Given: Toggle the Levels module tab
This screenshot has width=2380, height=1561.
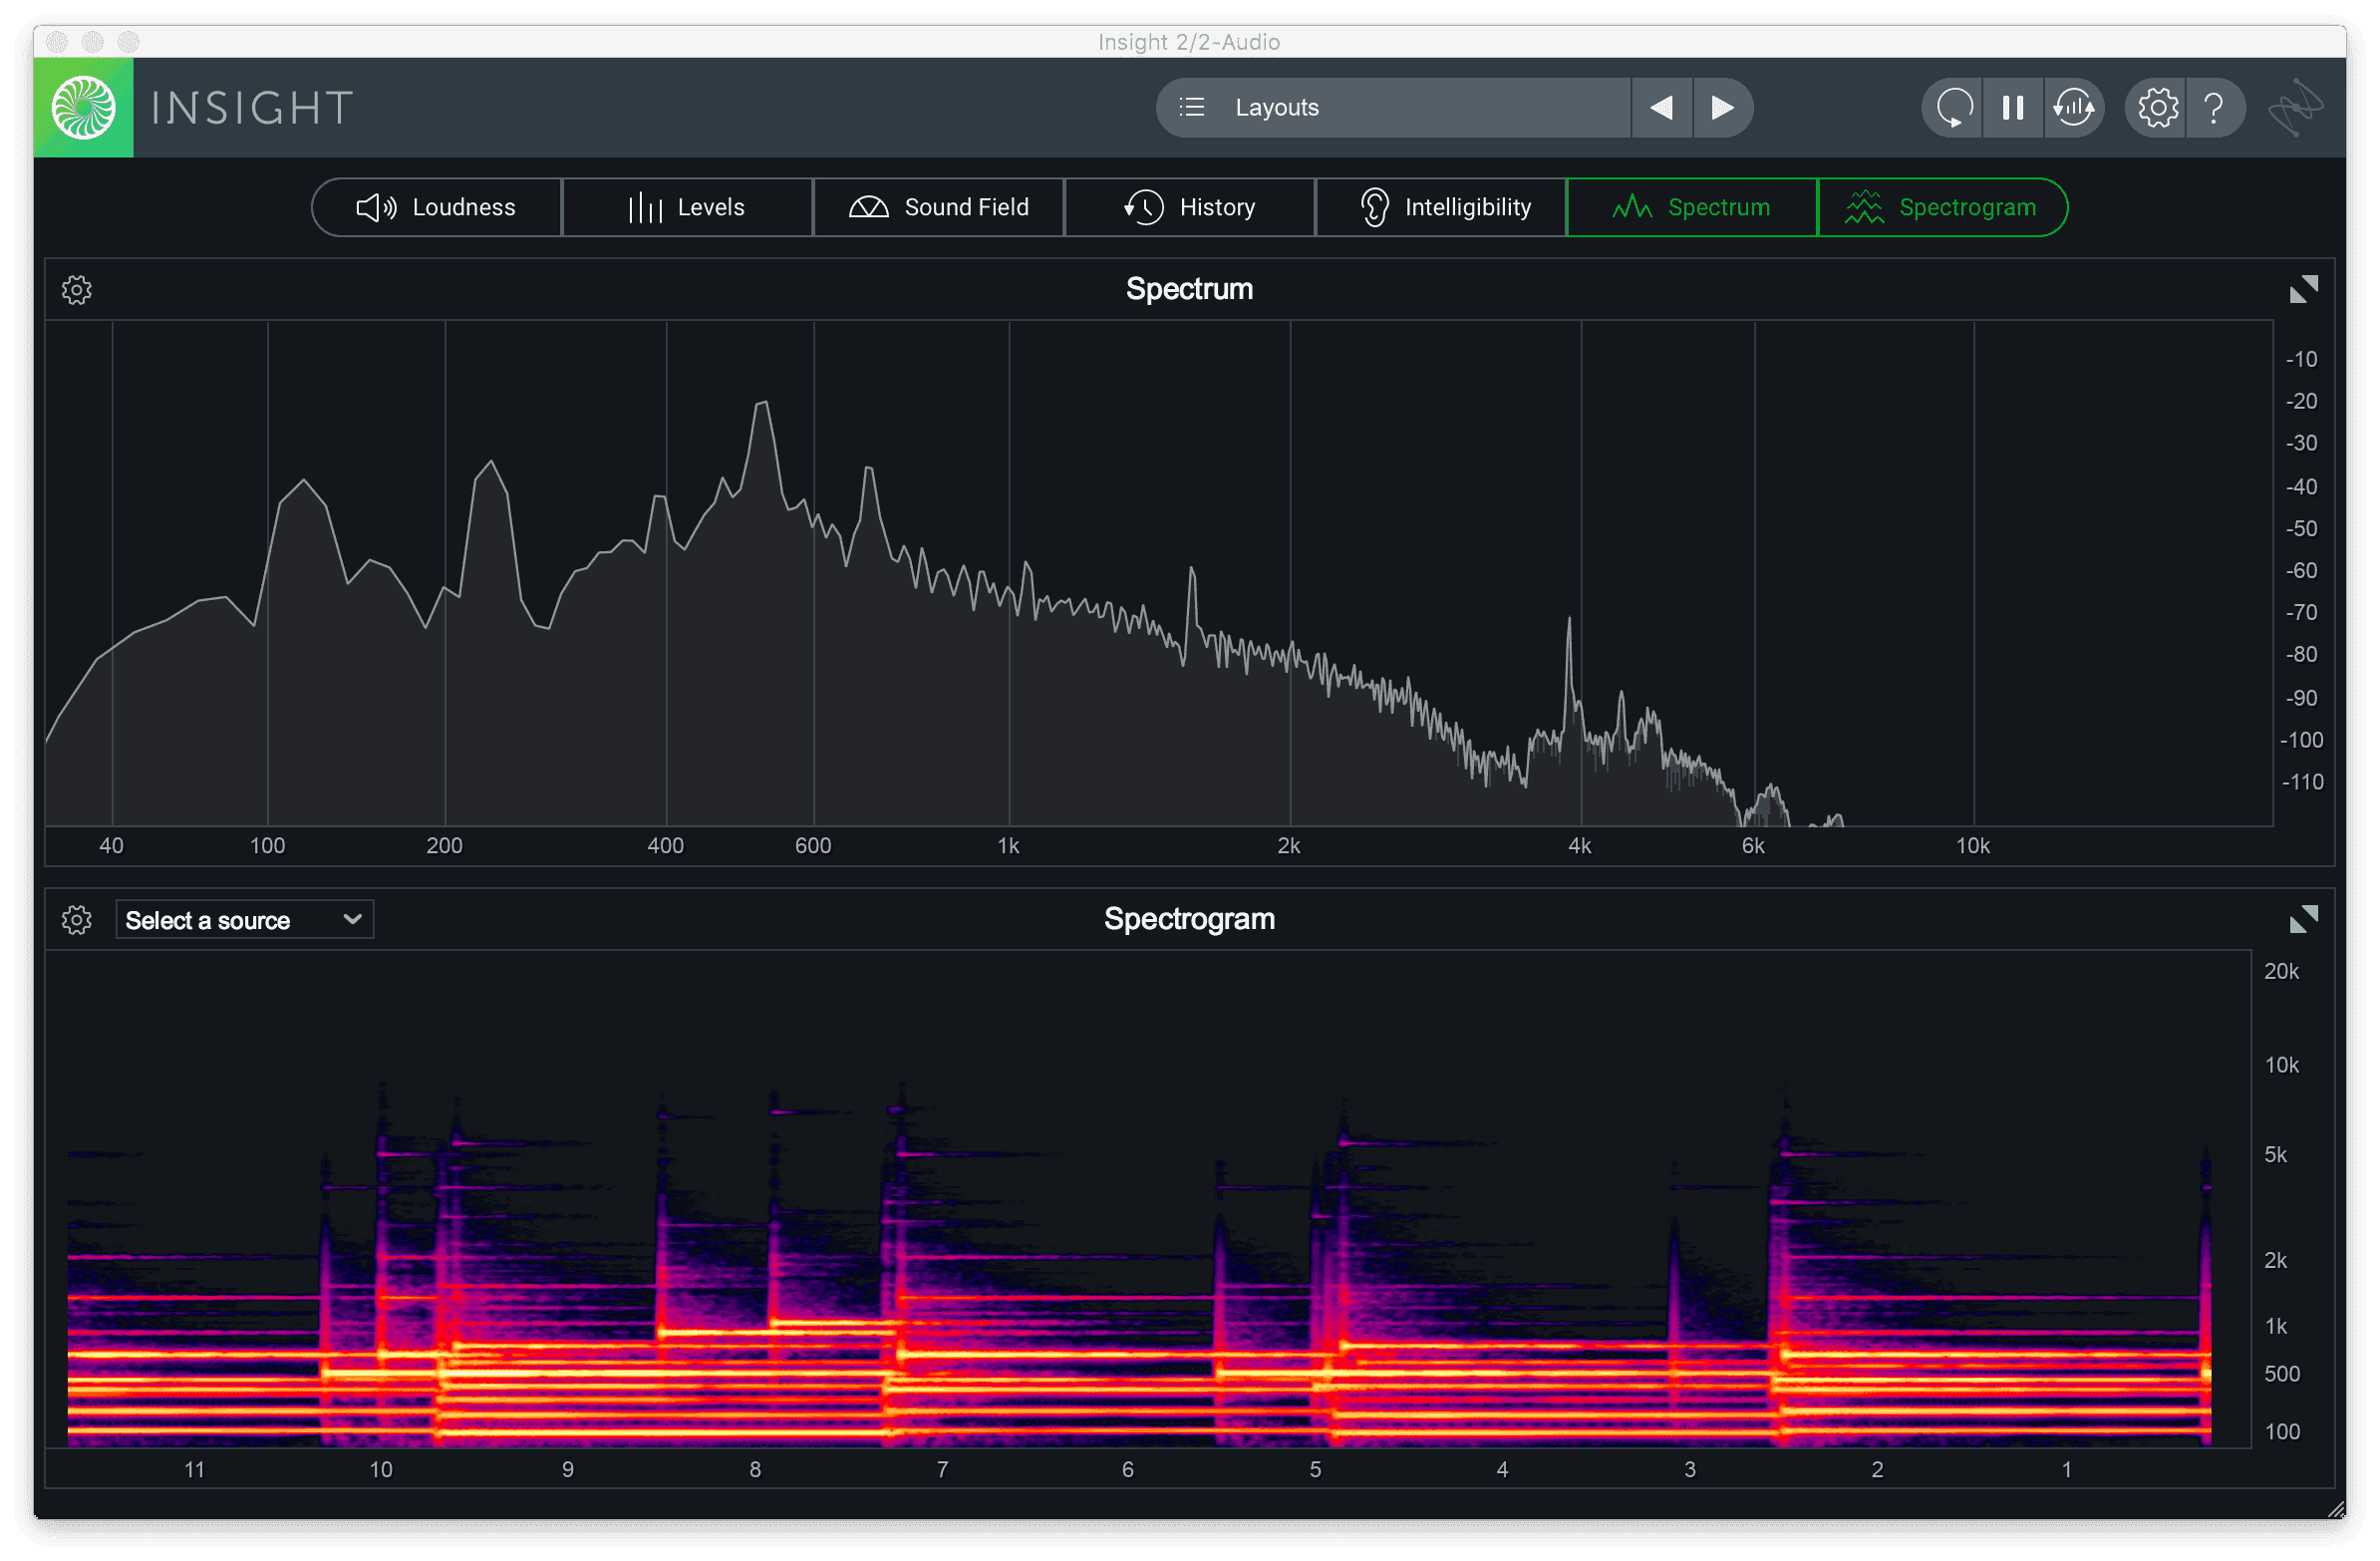Looking at the screenshot, I should pos(687,207).
